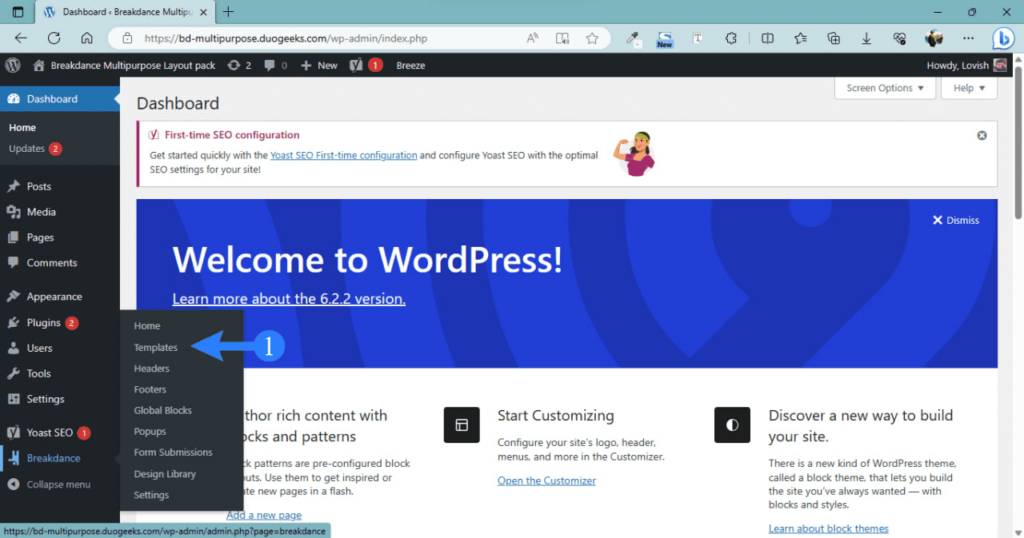The image size is (1024, 538).
Task: Select Settings in the Breakdance flyout
Action: [151, 495]
